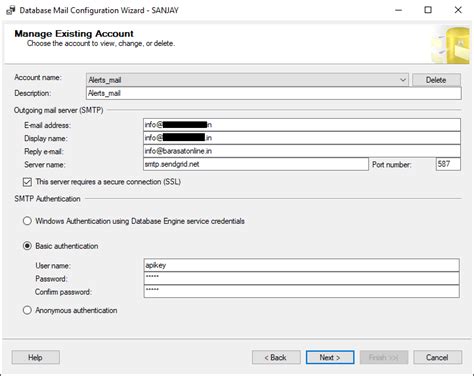Screen dimensions: 474x376
Task: Click the Display name field
Action: click(x=302, y=138)
